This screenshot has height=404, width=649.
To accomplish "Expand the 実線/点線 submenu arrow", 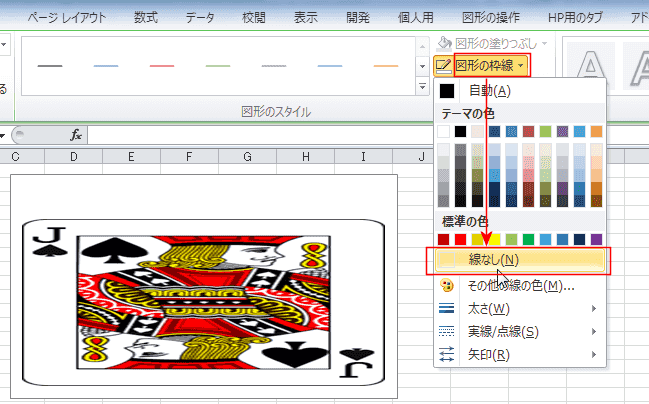I will point(594,332).
